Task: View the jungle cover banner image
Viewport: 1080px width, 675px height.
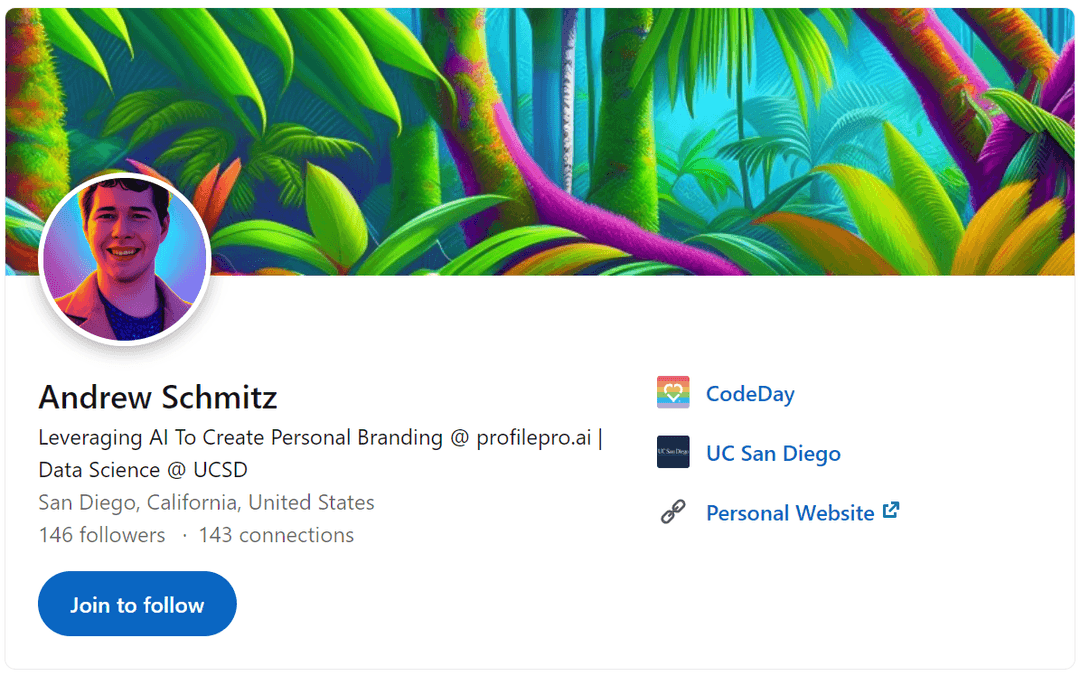Action: click(x=640, y=140)
